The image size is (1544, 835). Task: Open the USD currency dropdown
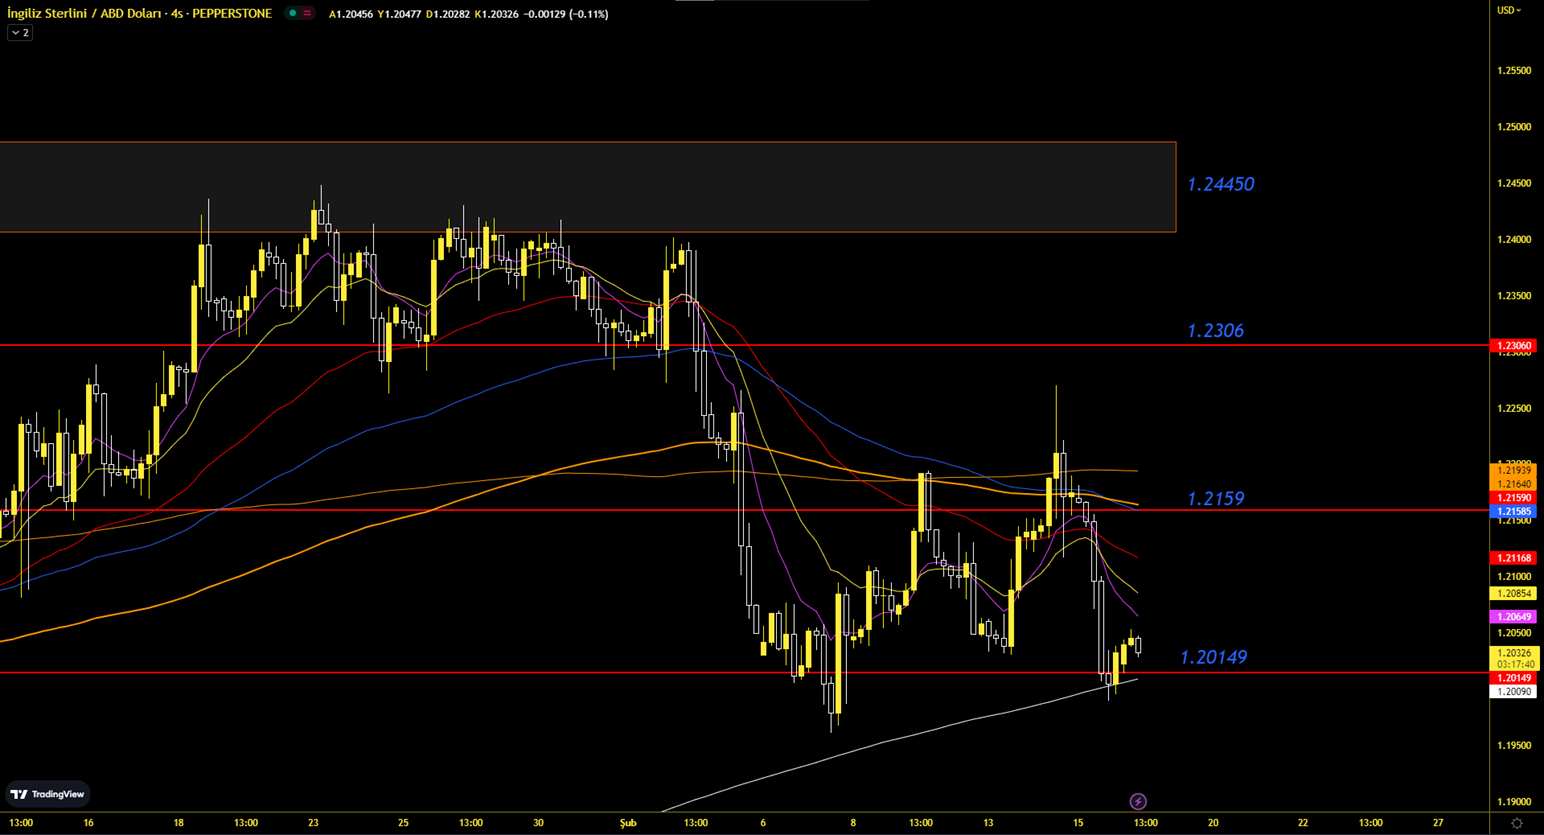point(1509,10)
